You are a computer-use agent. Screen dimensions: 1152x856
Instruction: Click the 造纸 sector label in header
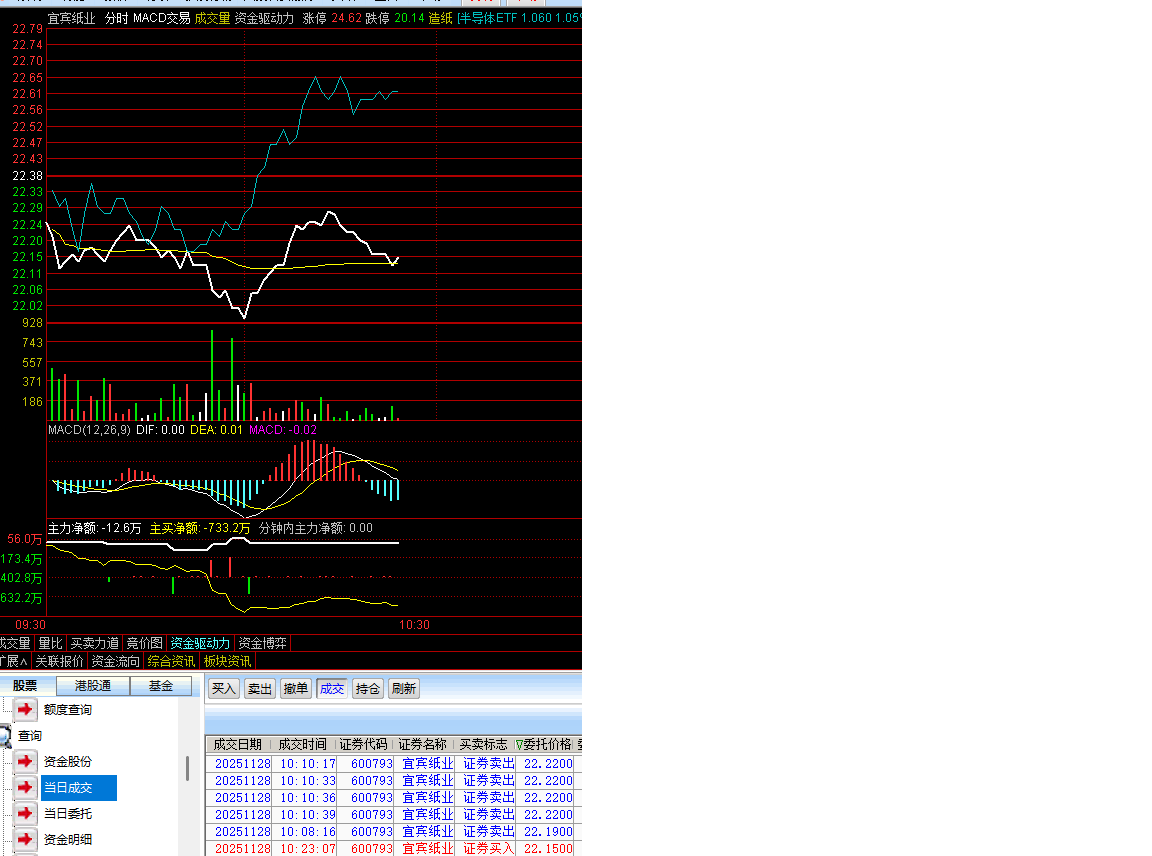tap(441, 18)
